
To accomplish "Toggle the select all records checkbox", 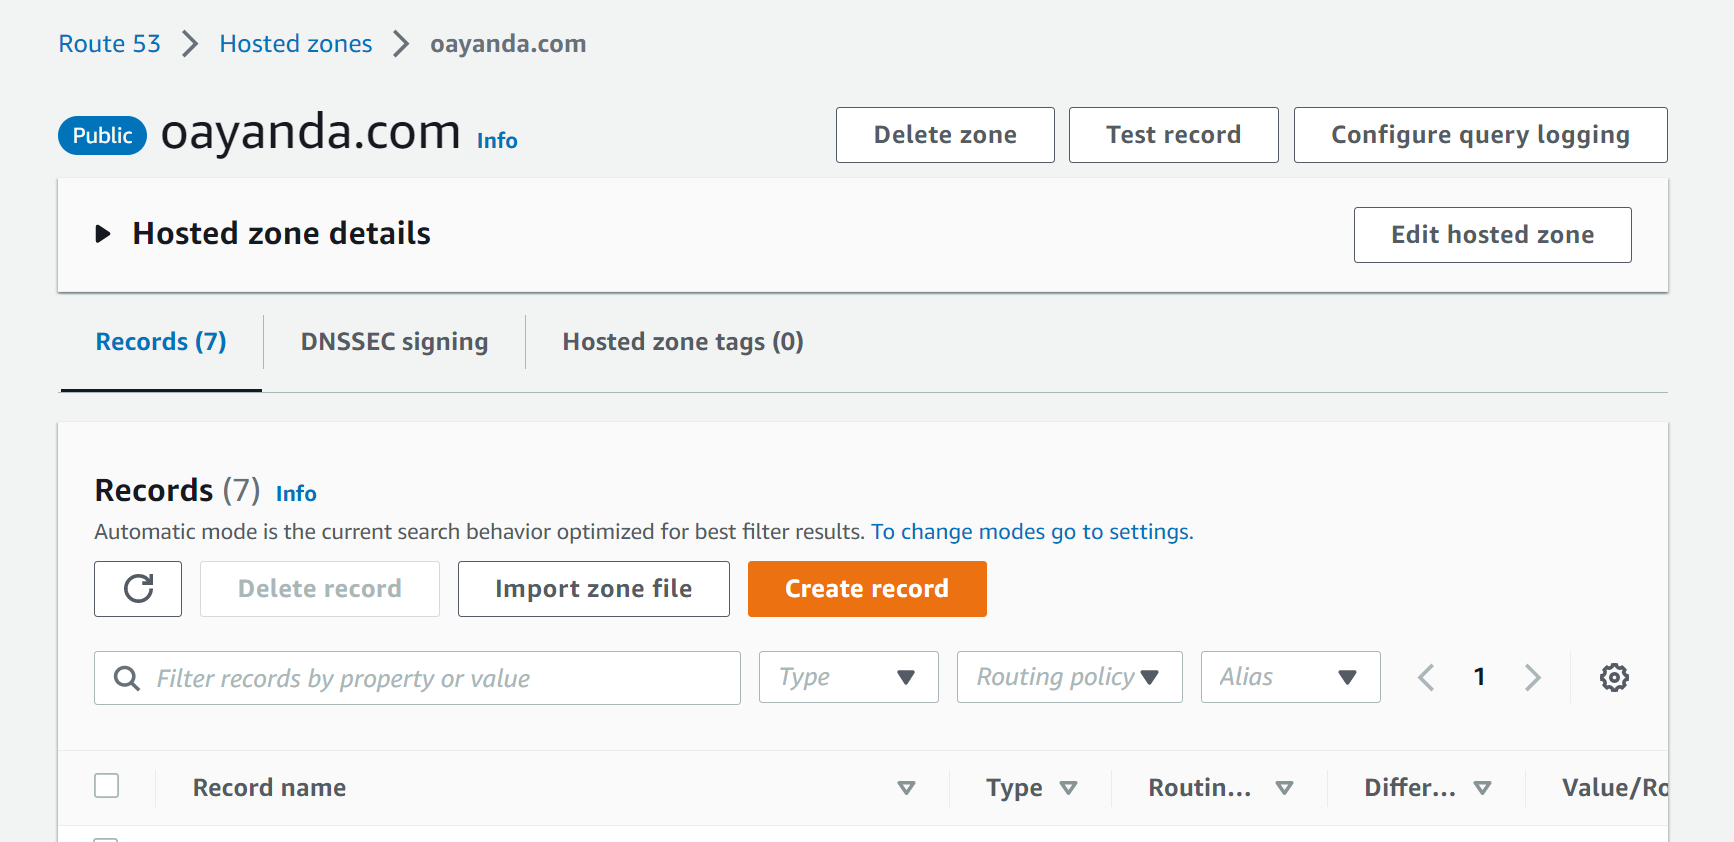I will [107, 786].
